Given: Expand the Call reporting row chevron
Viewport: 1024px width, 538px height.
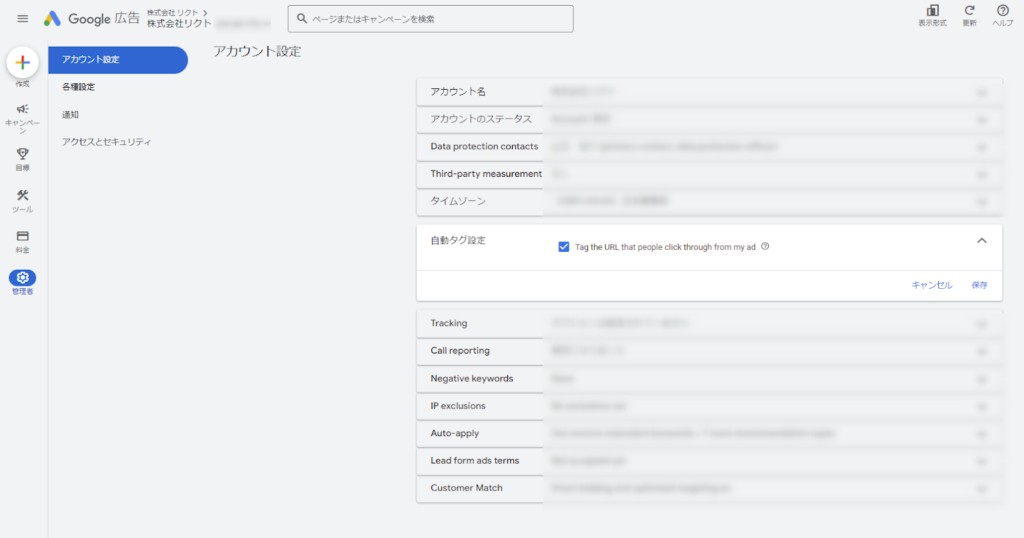Looking at the screenshot, I should [982, 351].
